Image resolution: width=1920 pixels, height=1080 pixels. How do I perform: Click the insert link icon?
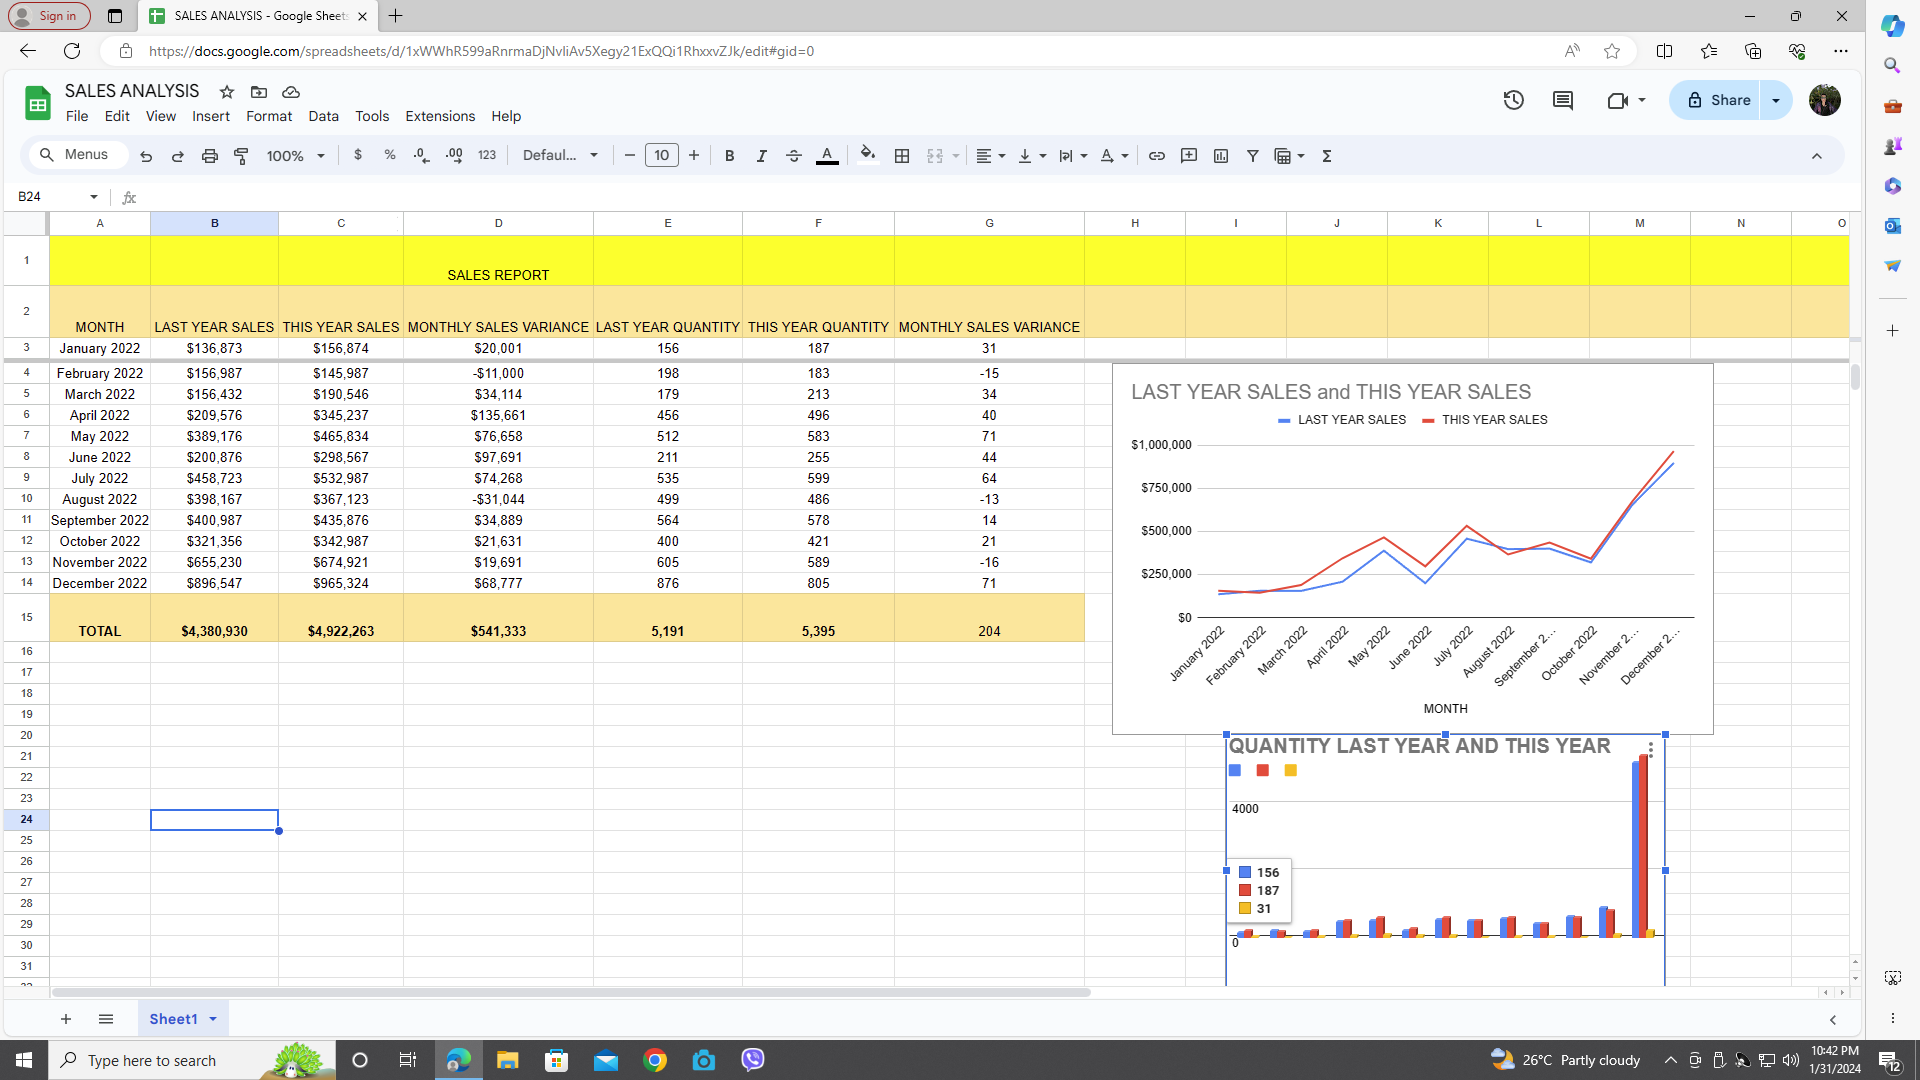(x=1157, y=156)
